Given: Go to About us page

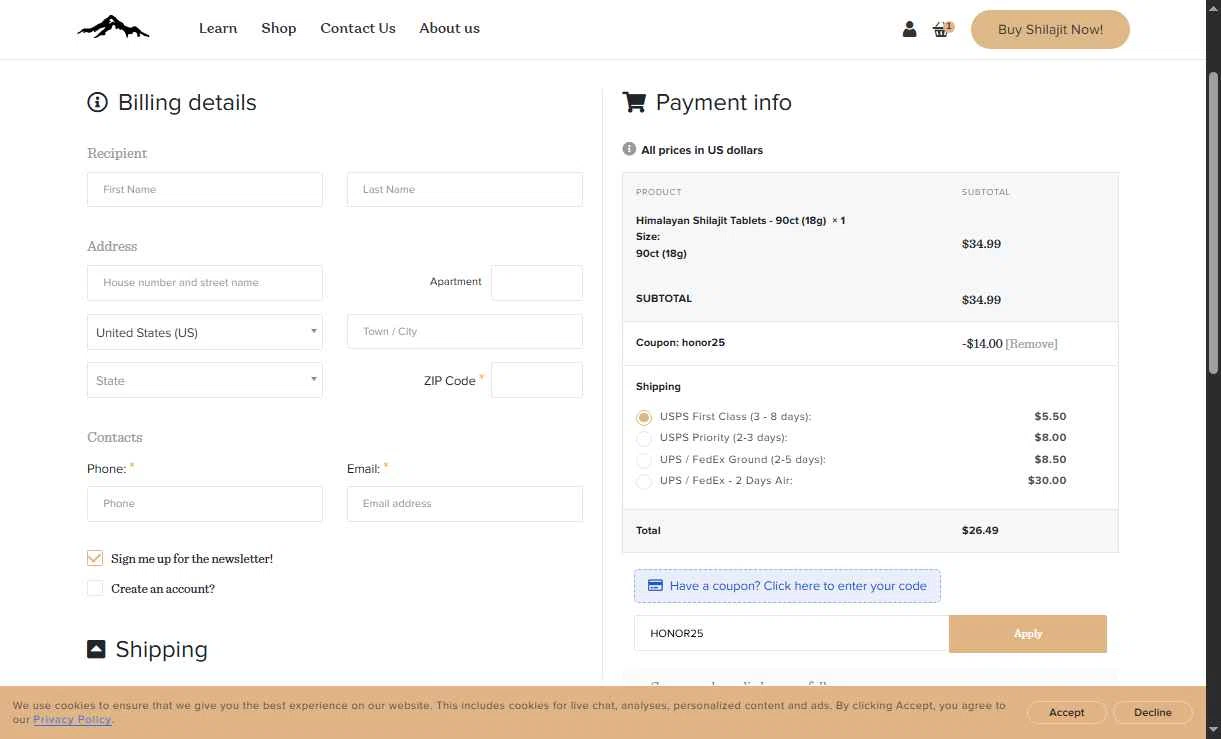Looking at the screenshot, I should point(450,28).
